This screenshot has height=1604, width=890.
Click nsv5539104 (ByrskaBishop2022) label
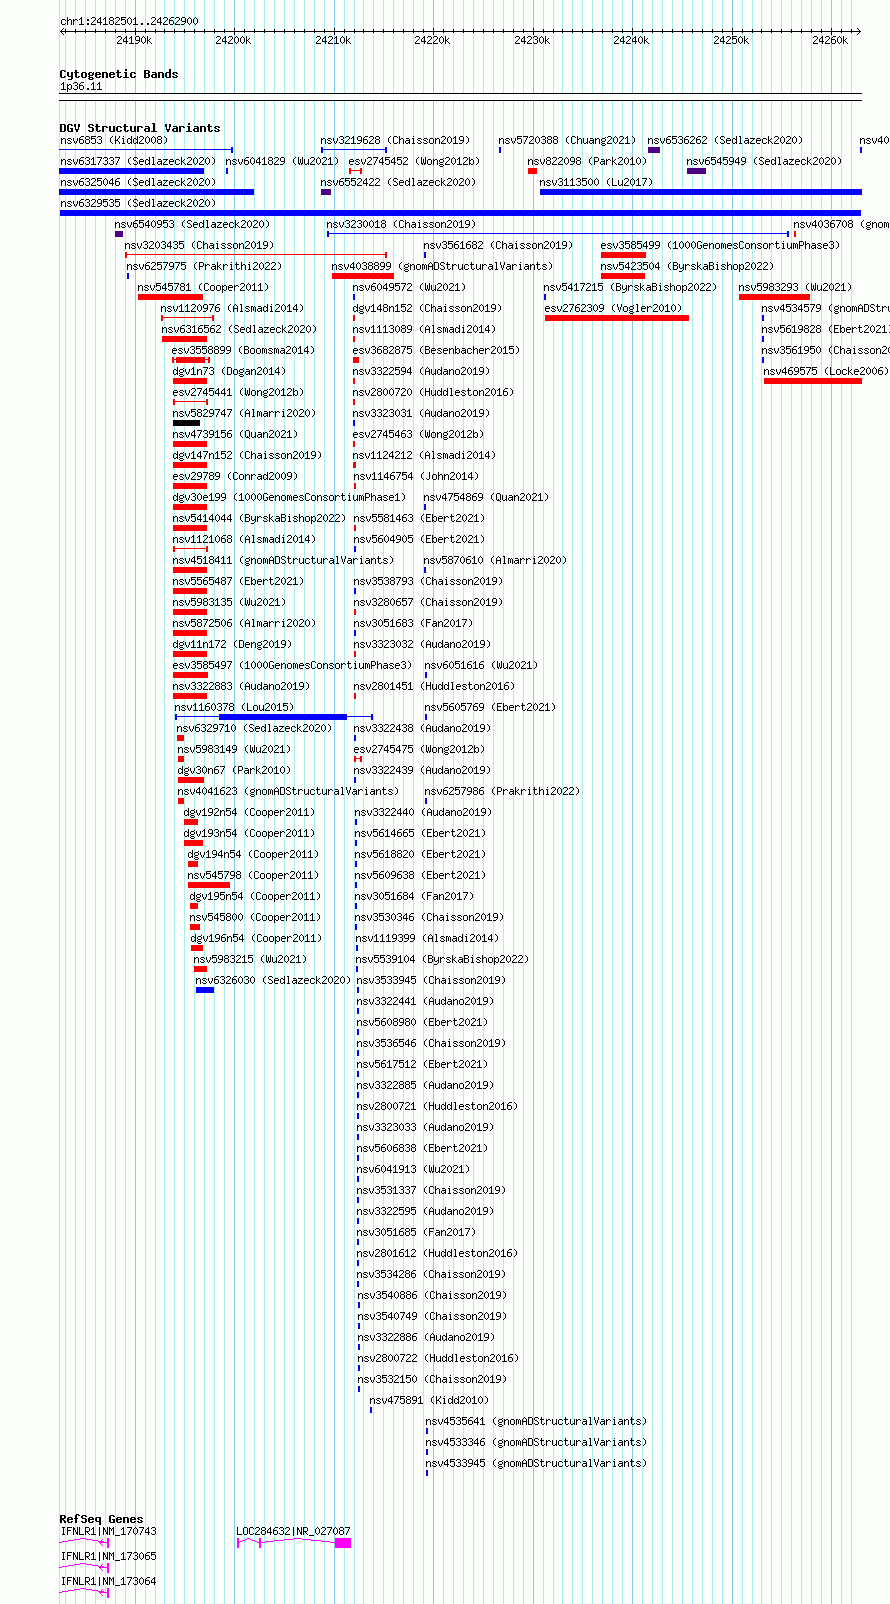pos(442,960)
